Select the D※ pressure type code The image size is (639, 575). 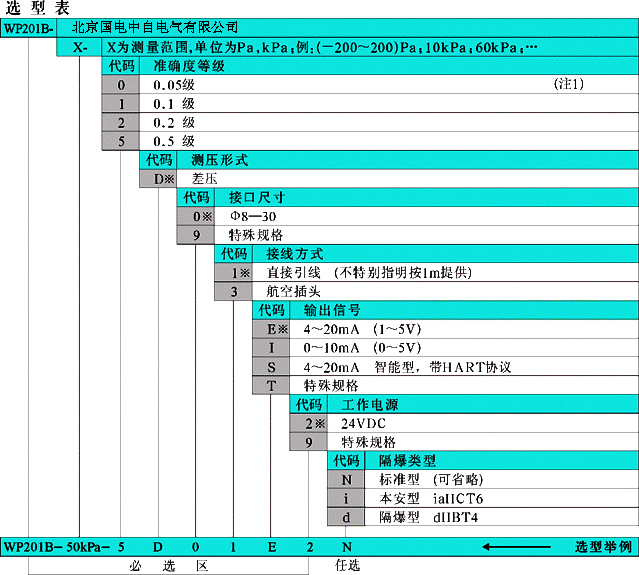point(159,178)
